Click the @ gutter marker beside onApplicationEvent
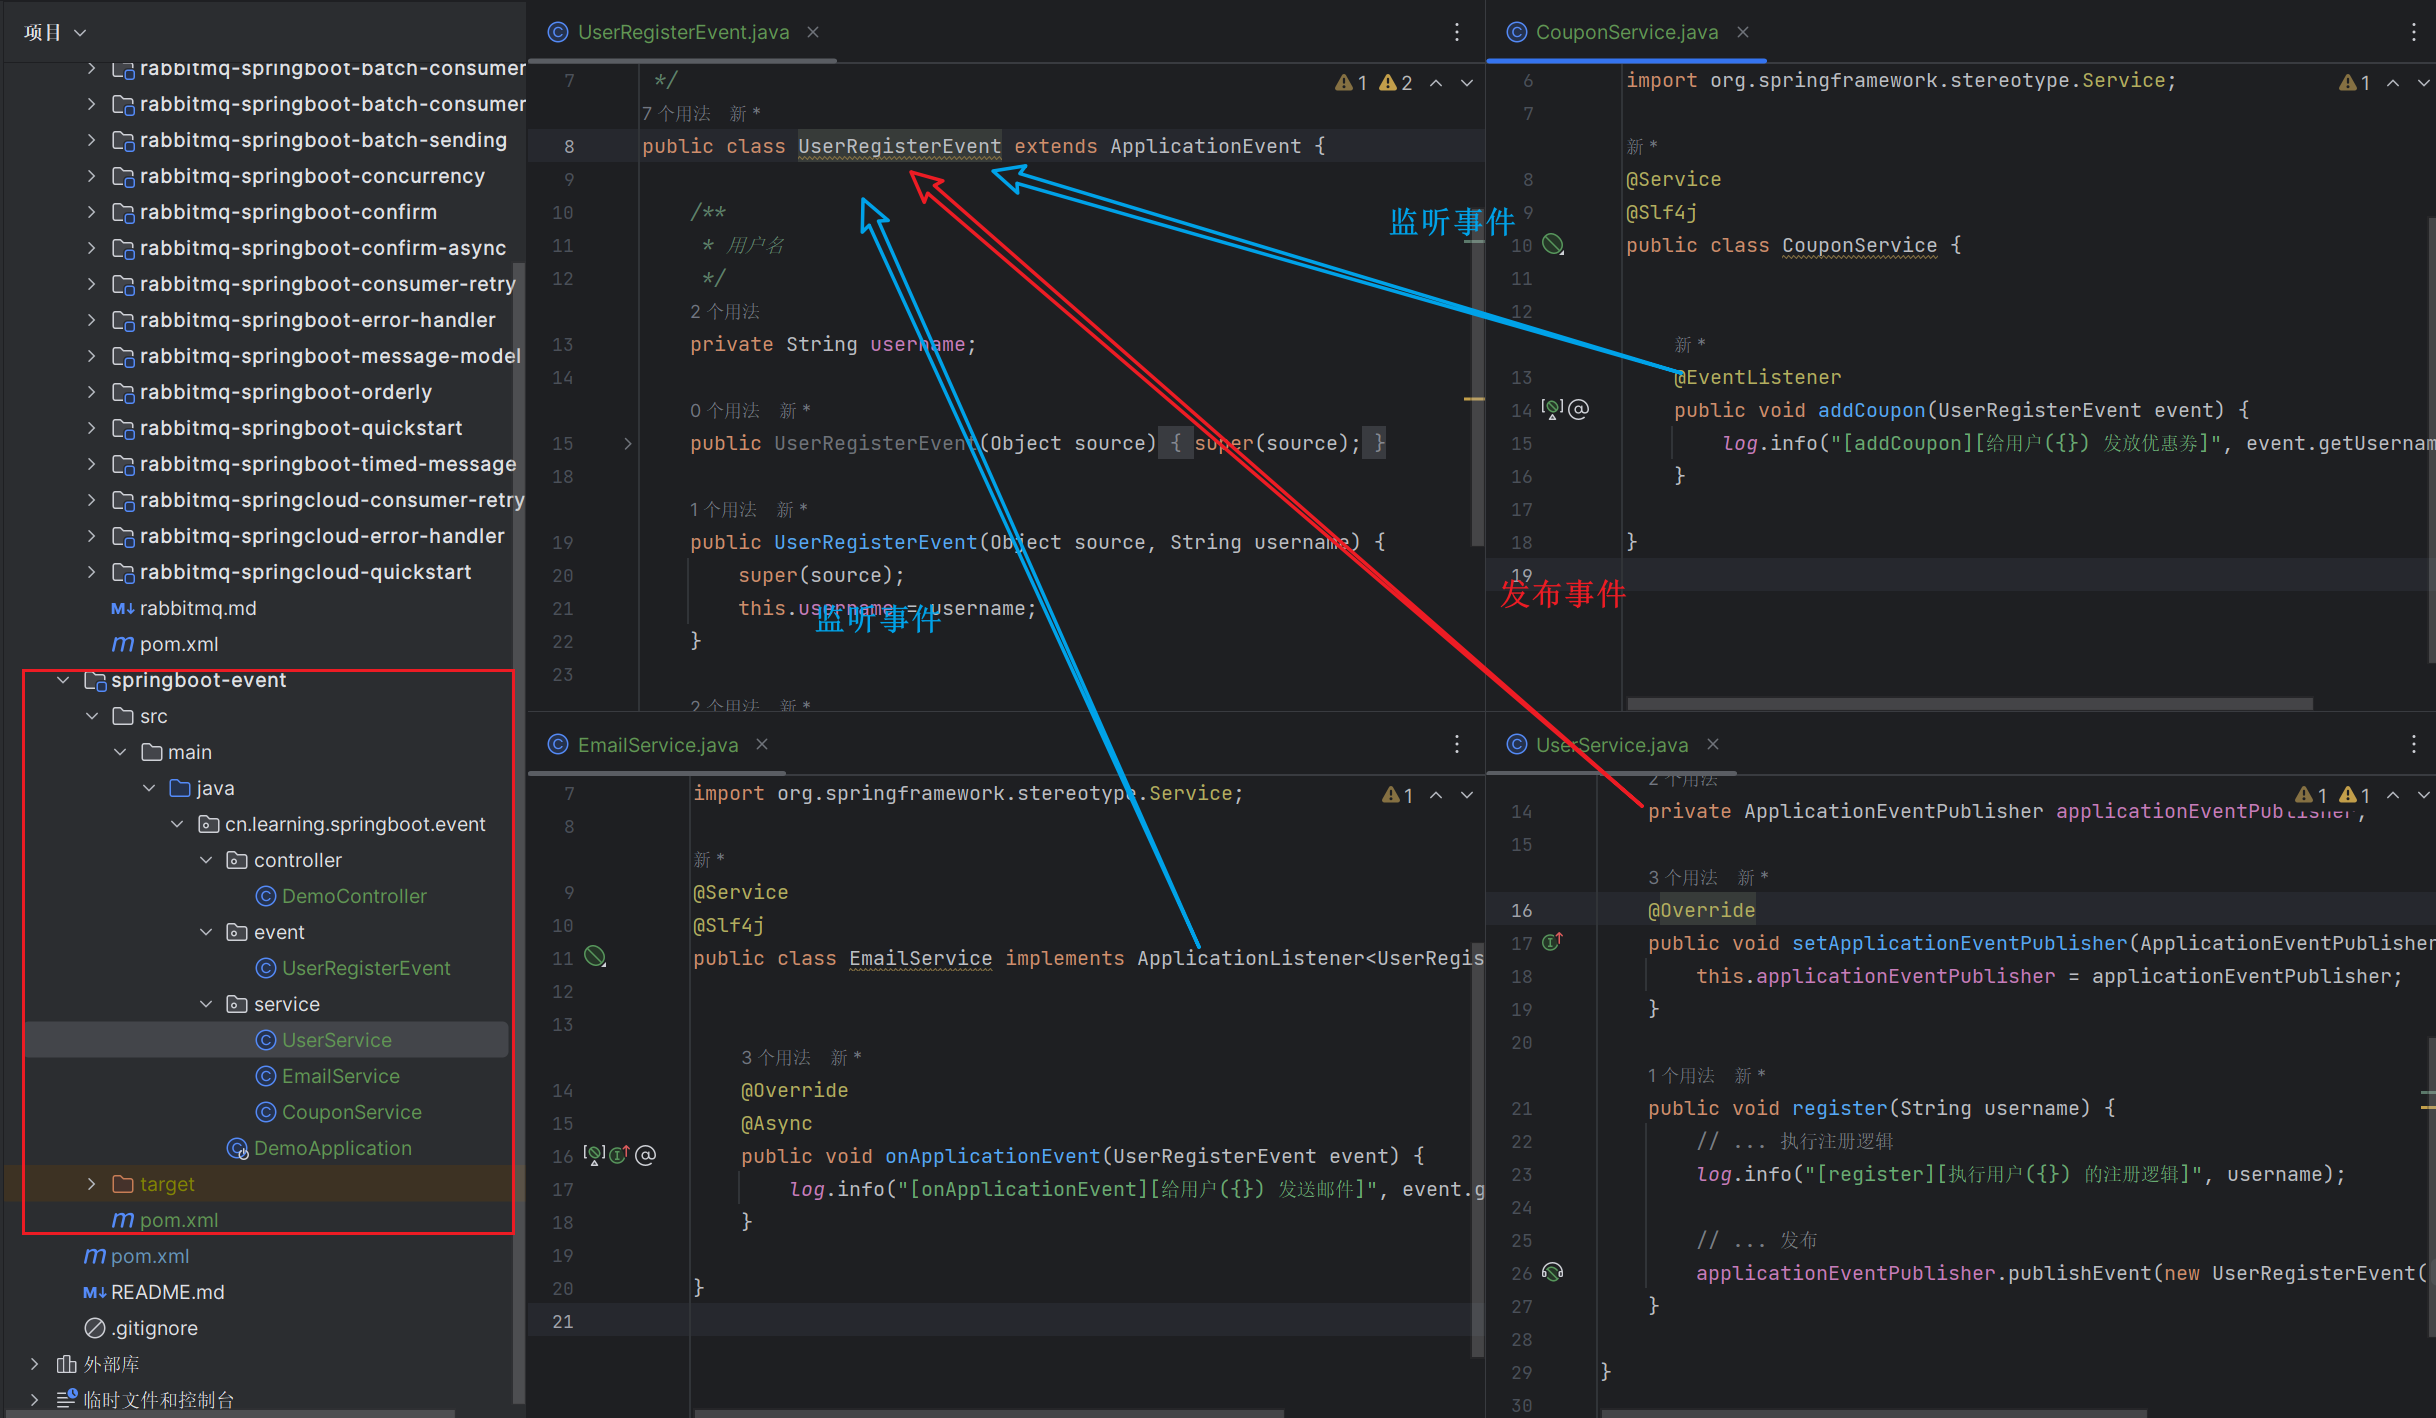2436x1418 pixels. click(x=646, y=1155)
